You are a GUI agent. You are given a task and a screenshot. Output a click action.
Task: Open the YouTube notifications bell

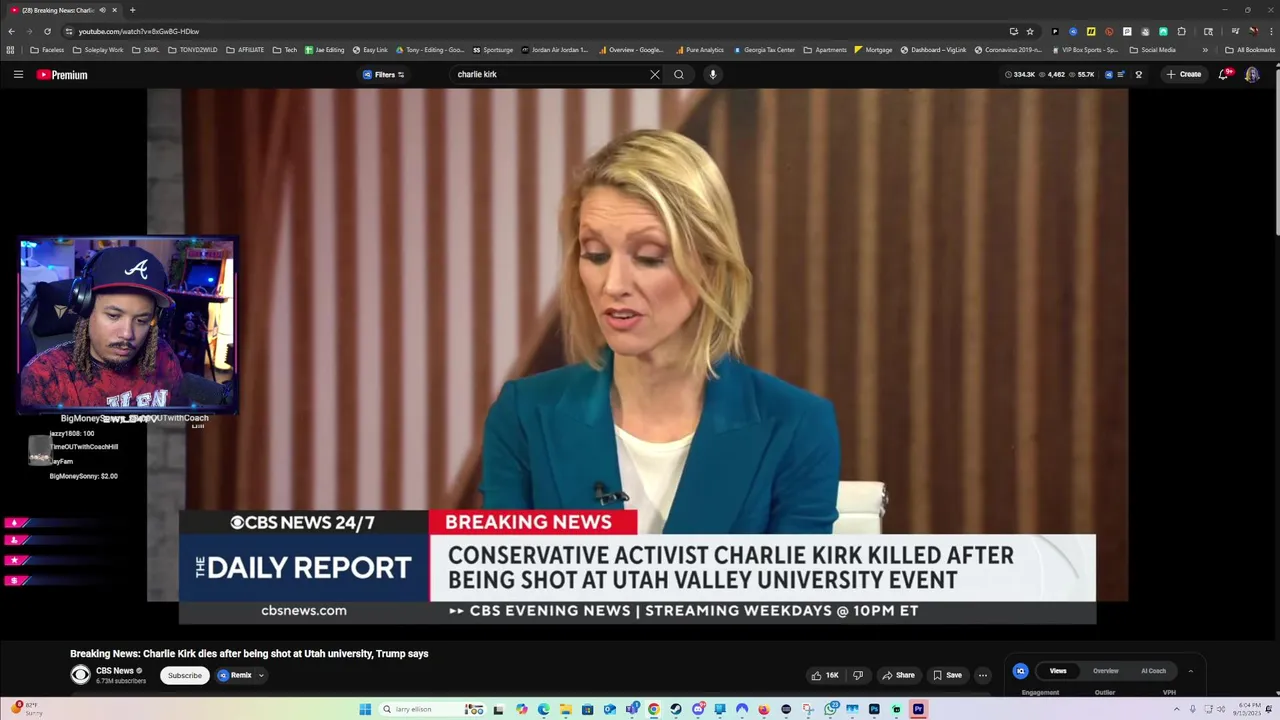[1224, 74]
